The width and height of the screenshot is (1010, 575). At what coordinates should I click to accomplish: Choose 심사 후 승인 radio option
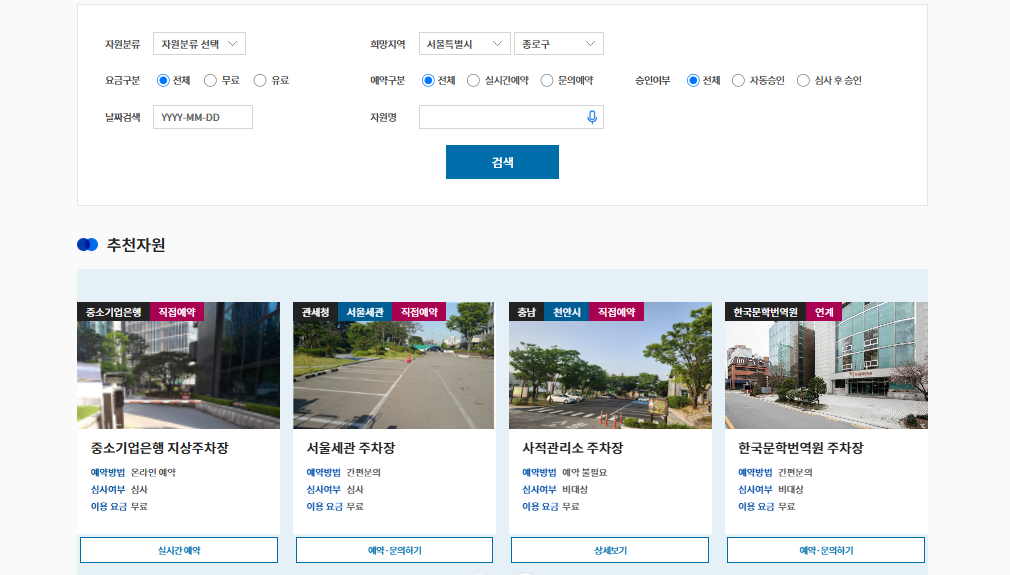[x=803, y=80]
